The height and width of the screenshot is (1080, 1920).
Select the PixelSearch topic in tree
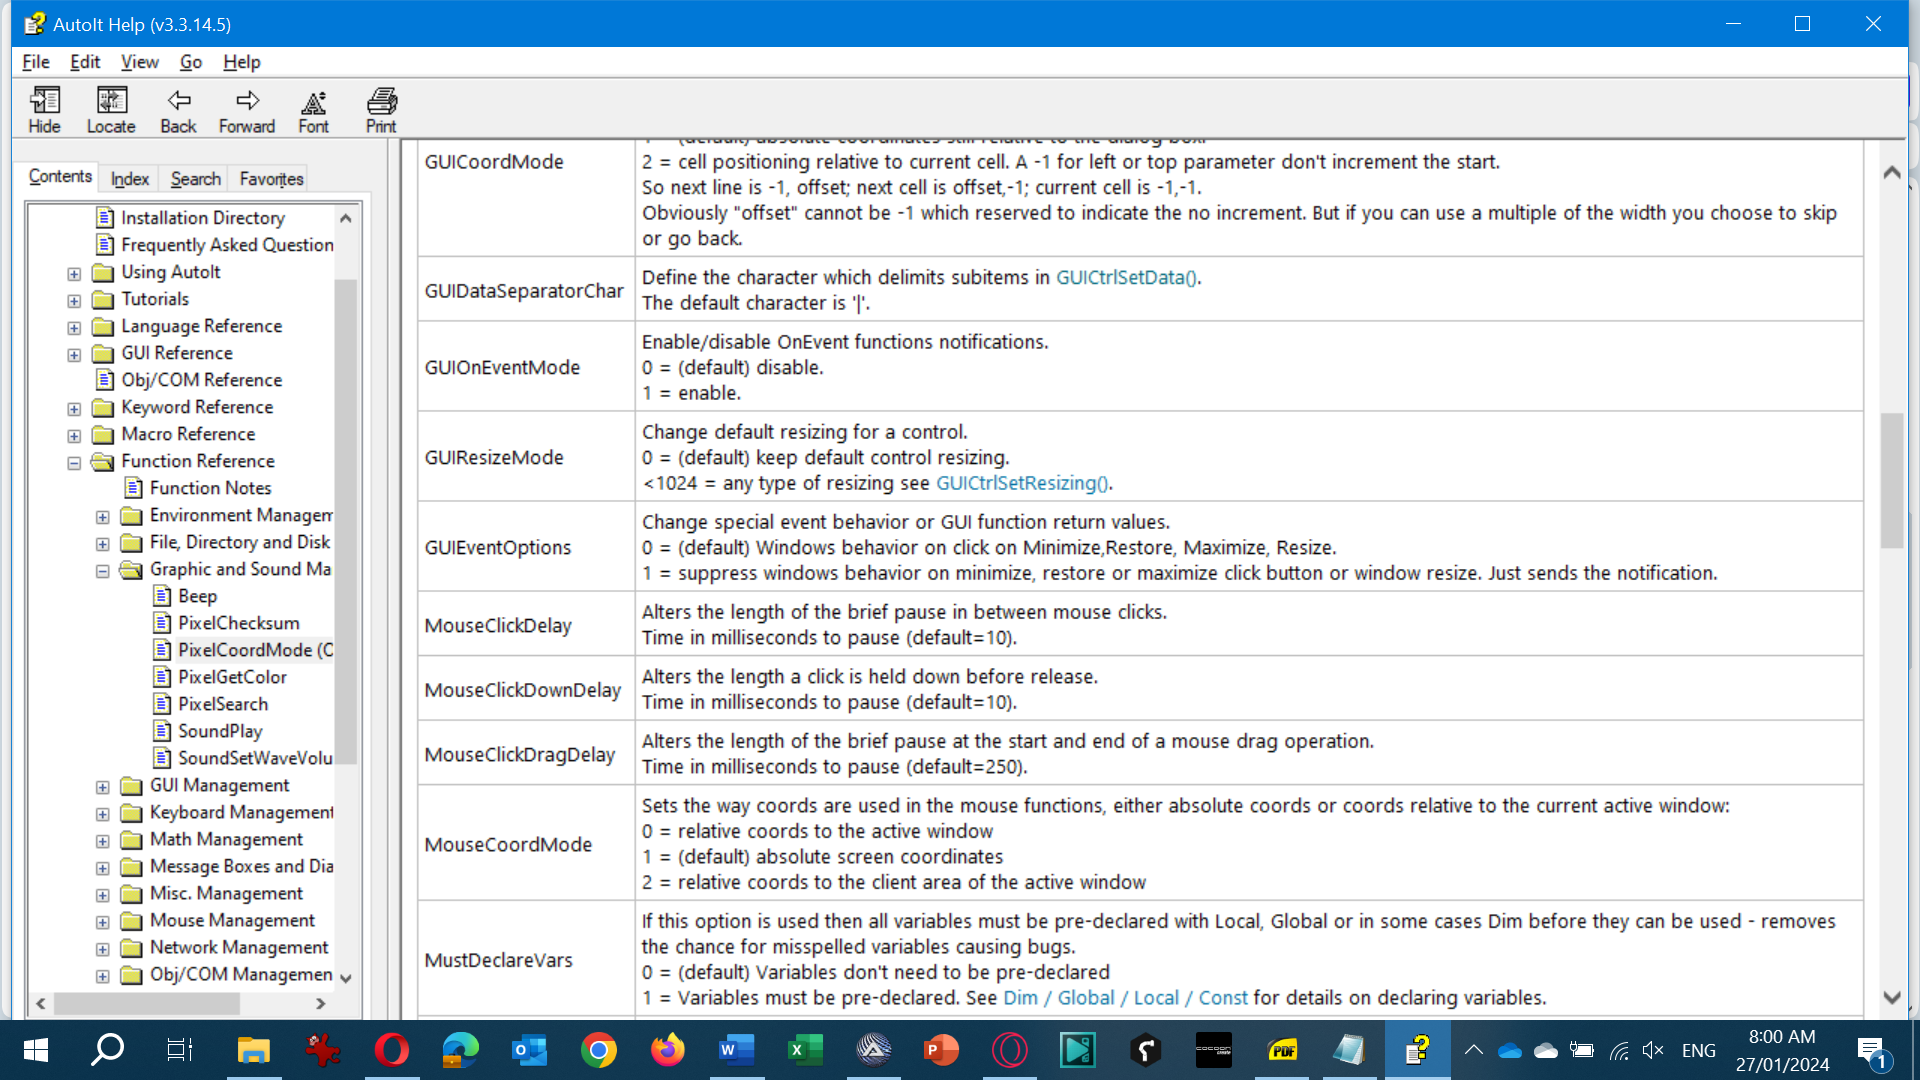pos(223,704)
